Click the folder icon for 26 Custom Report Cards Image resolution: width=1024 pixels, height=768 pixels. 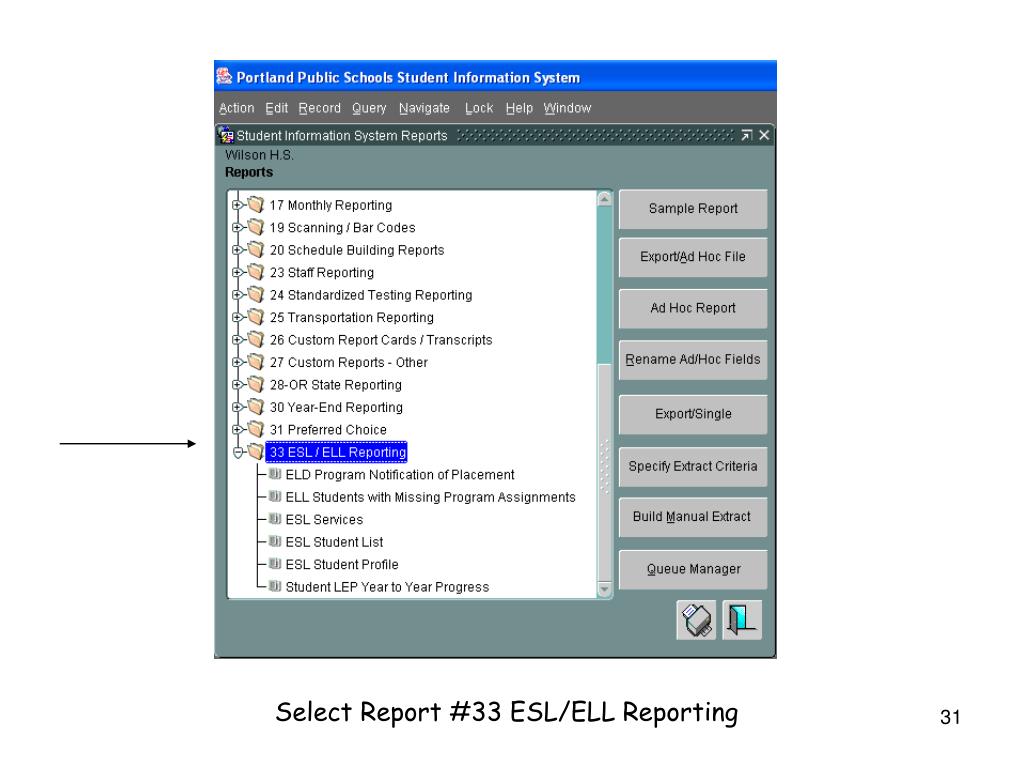(x=255, y=340)
